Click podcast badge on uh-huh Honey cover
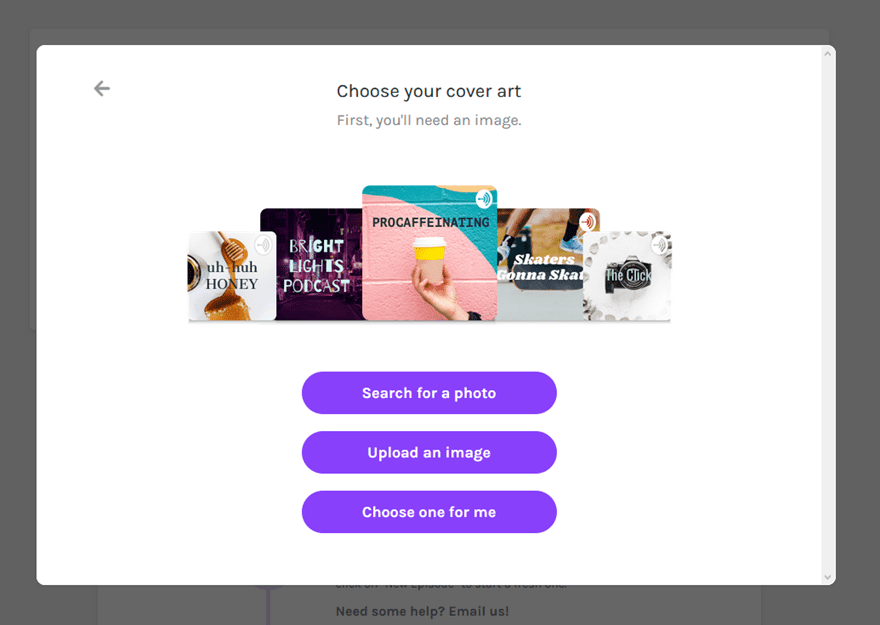This screenshot has height=625, width=880. pos(263,245)
